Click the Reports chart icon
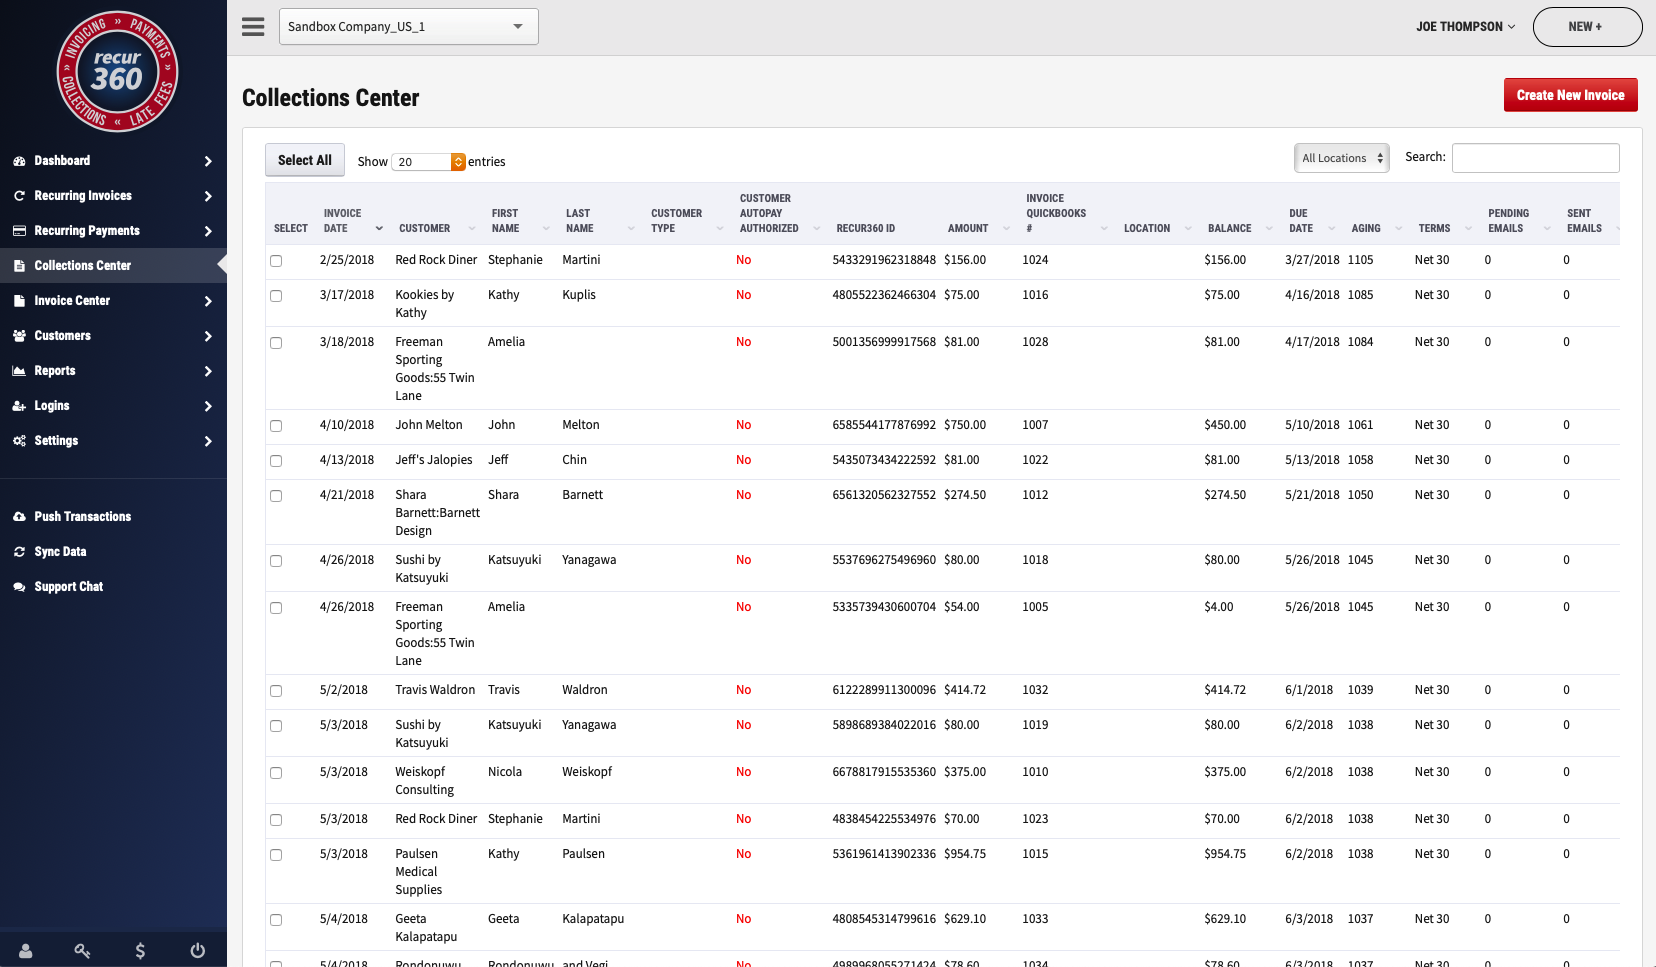 (x=19, y=370)
